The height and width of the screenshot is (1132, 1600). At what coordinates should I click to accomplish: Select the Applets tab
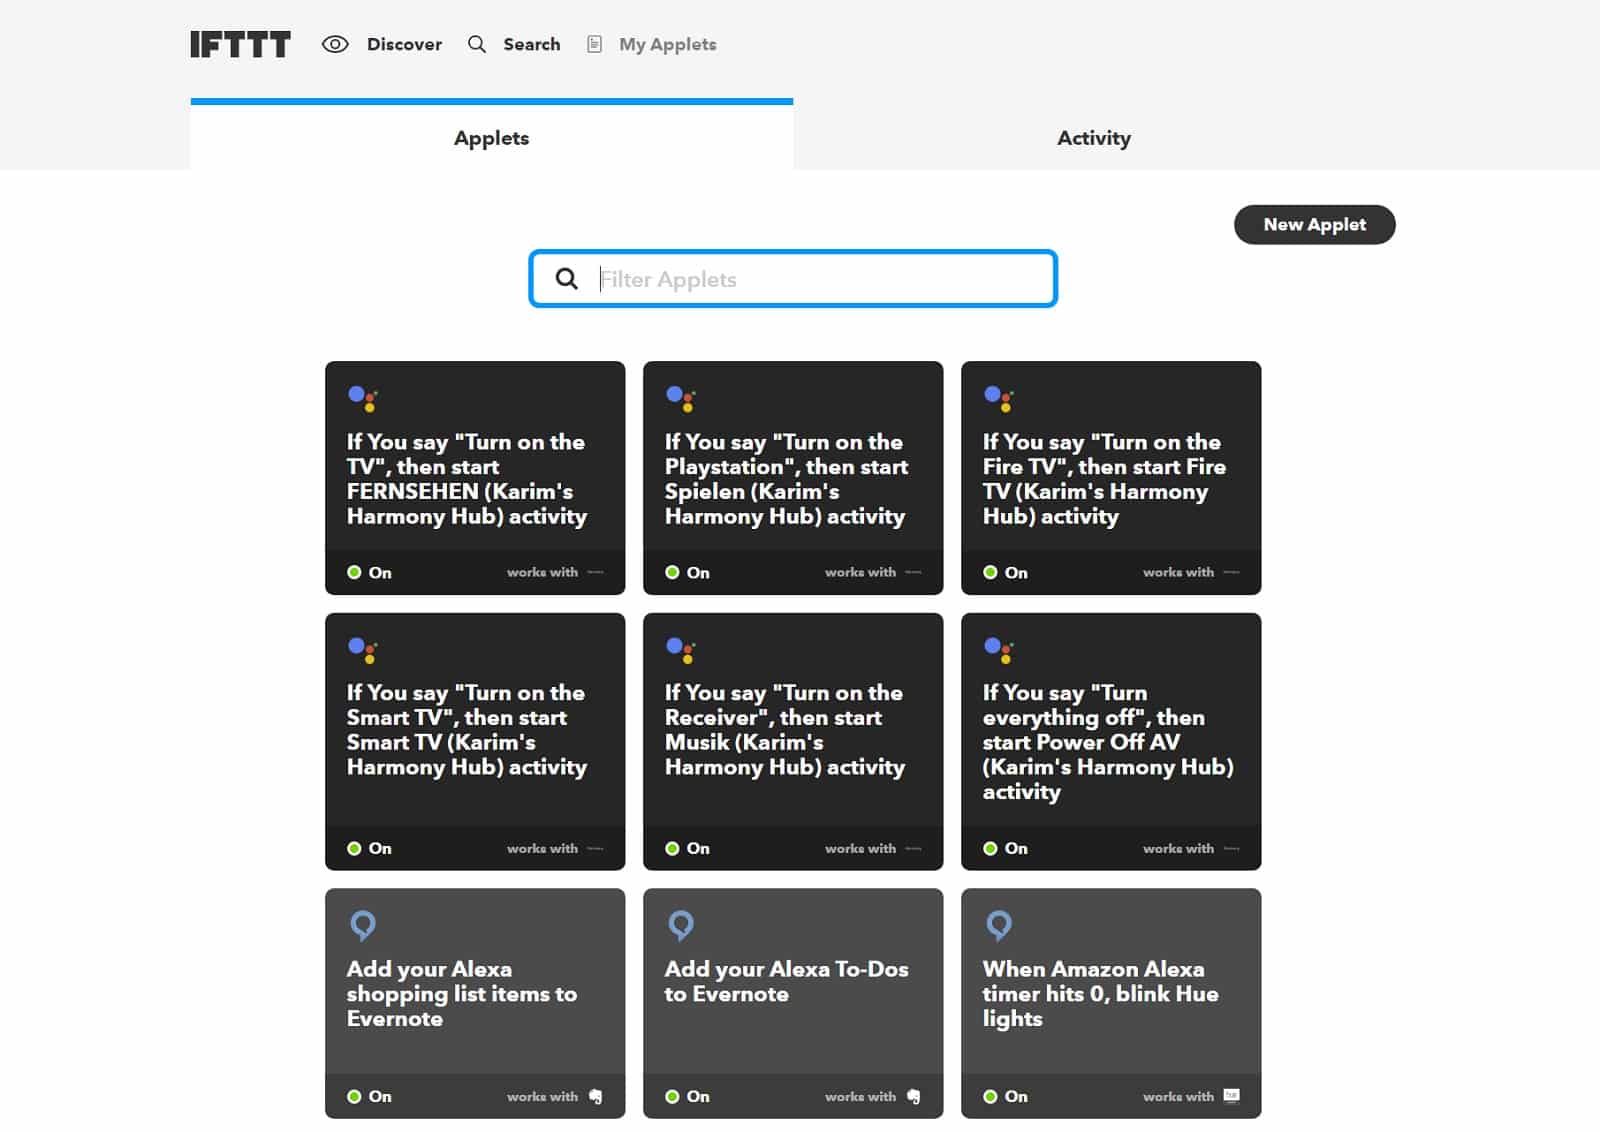(491, 138)
